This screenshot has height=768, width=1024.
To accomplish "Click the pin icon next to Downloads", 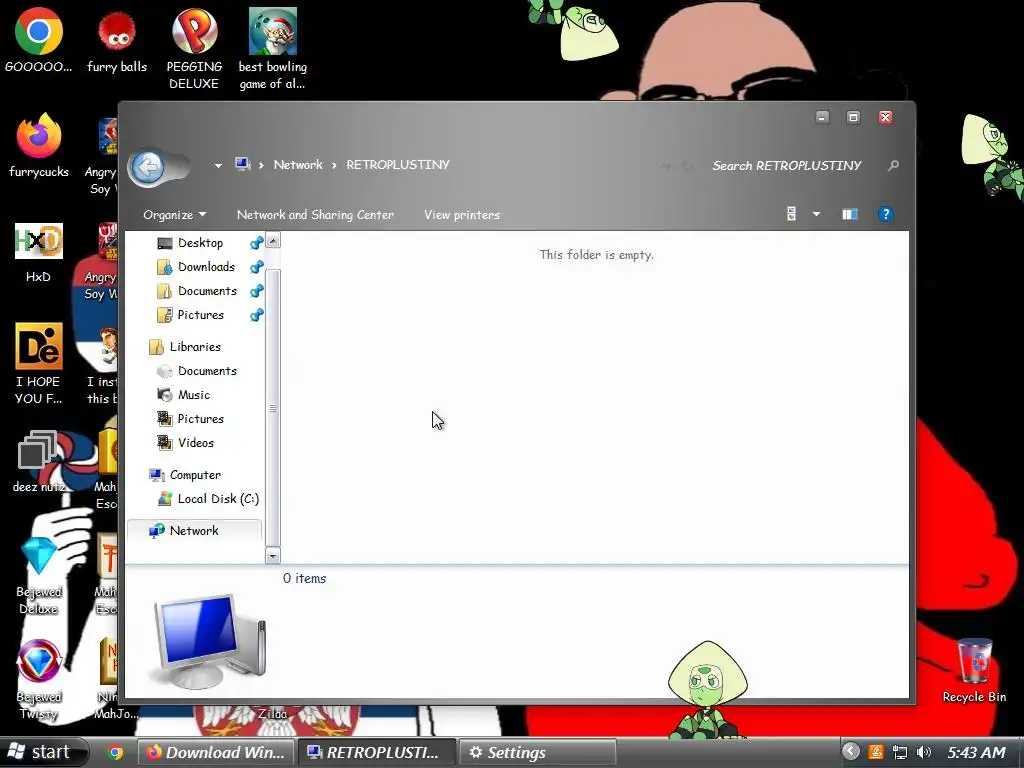I will click(256, 267).
